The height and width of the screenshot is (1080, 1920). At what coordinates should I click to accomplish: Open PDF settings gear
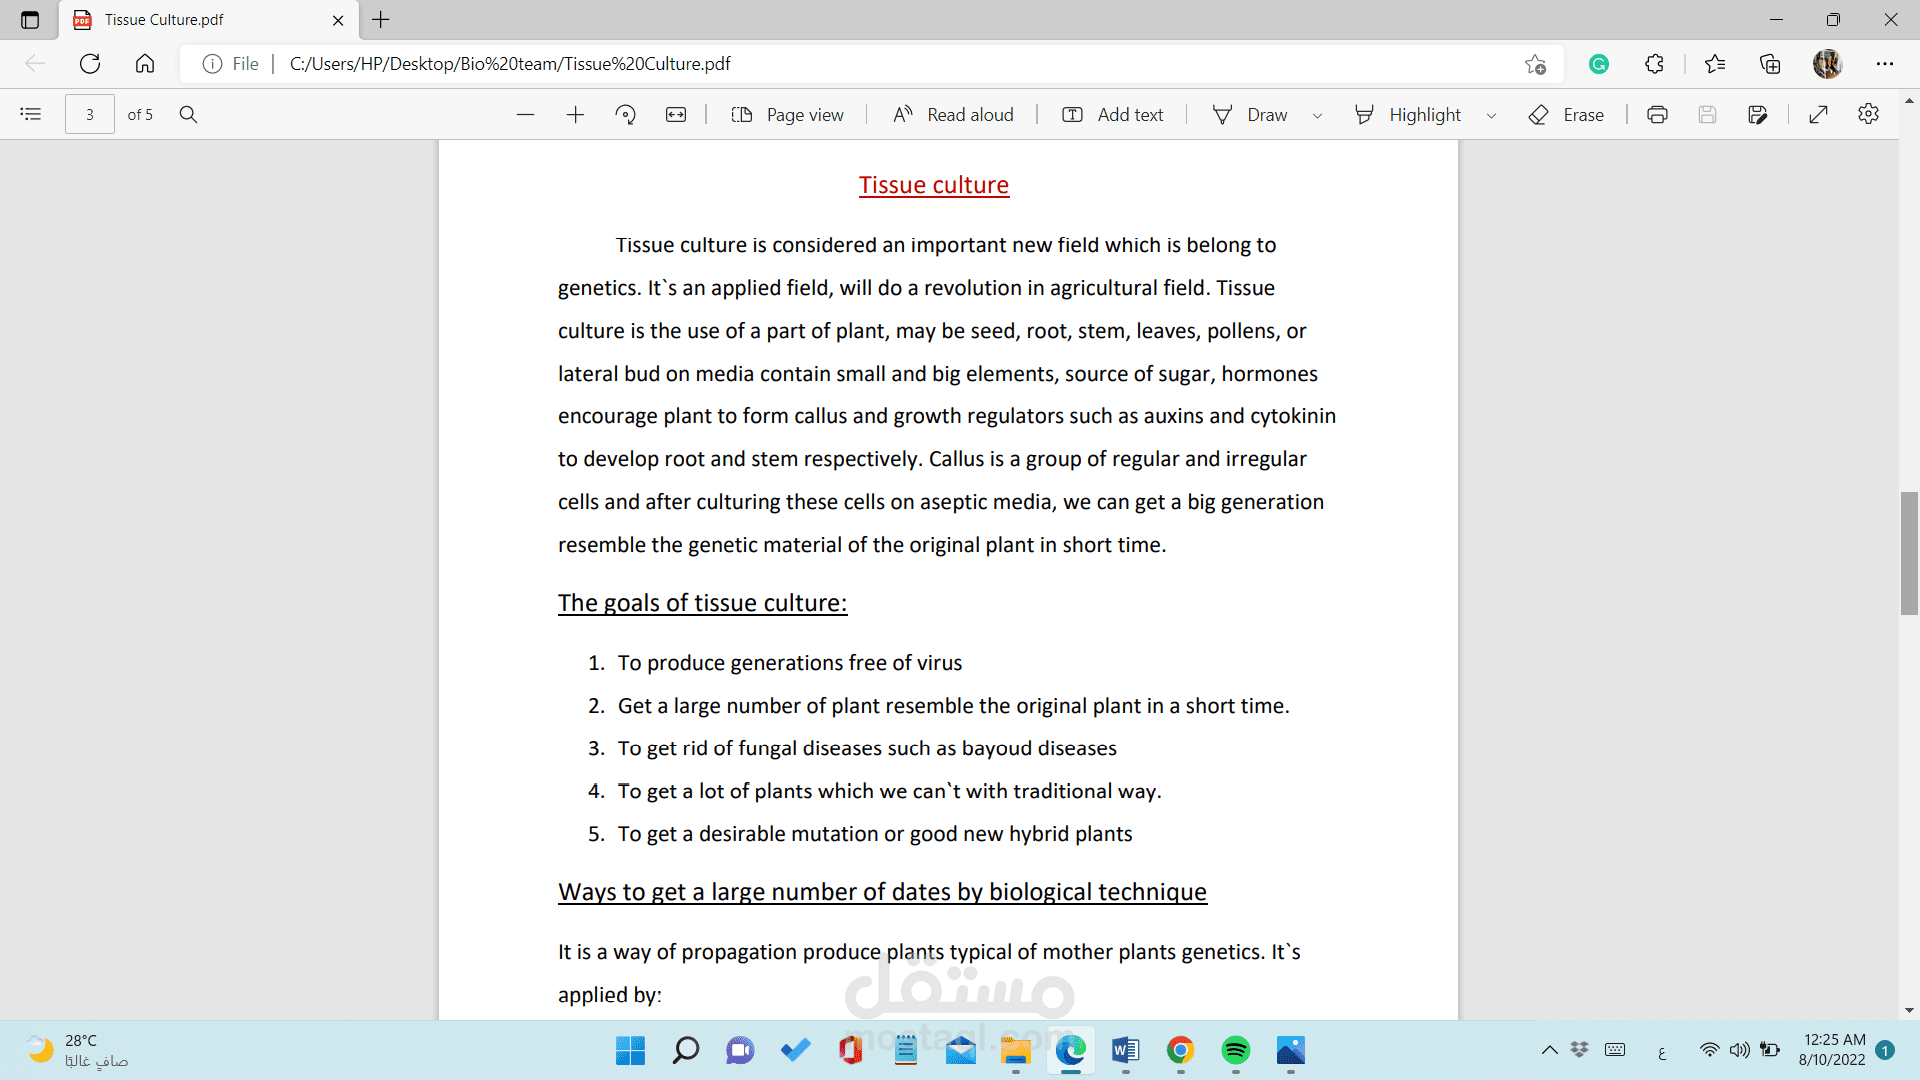[1868, 115]
